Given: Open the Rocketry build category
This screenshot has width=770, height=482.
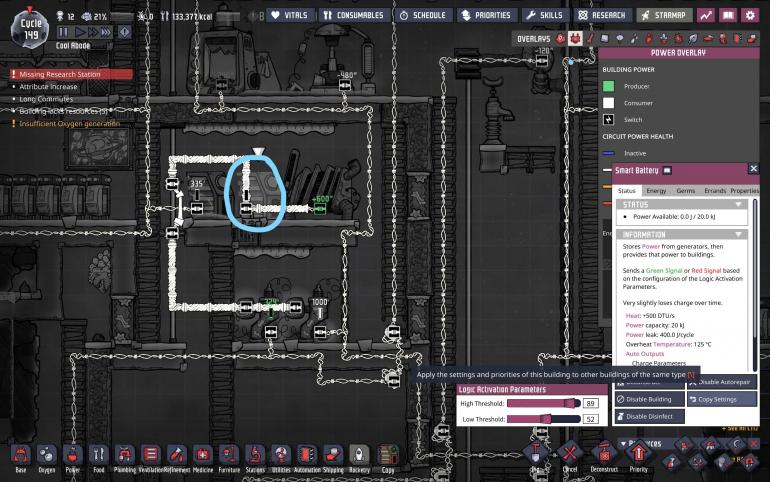Looking at the screenshot, I should [359, 455].
